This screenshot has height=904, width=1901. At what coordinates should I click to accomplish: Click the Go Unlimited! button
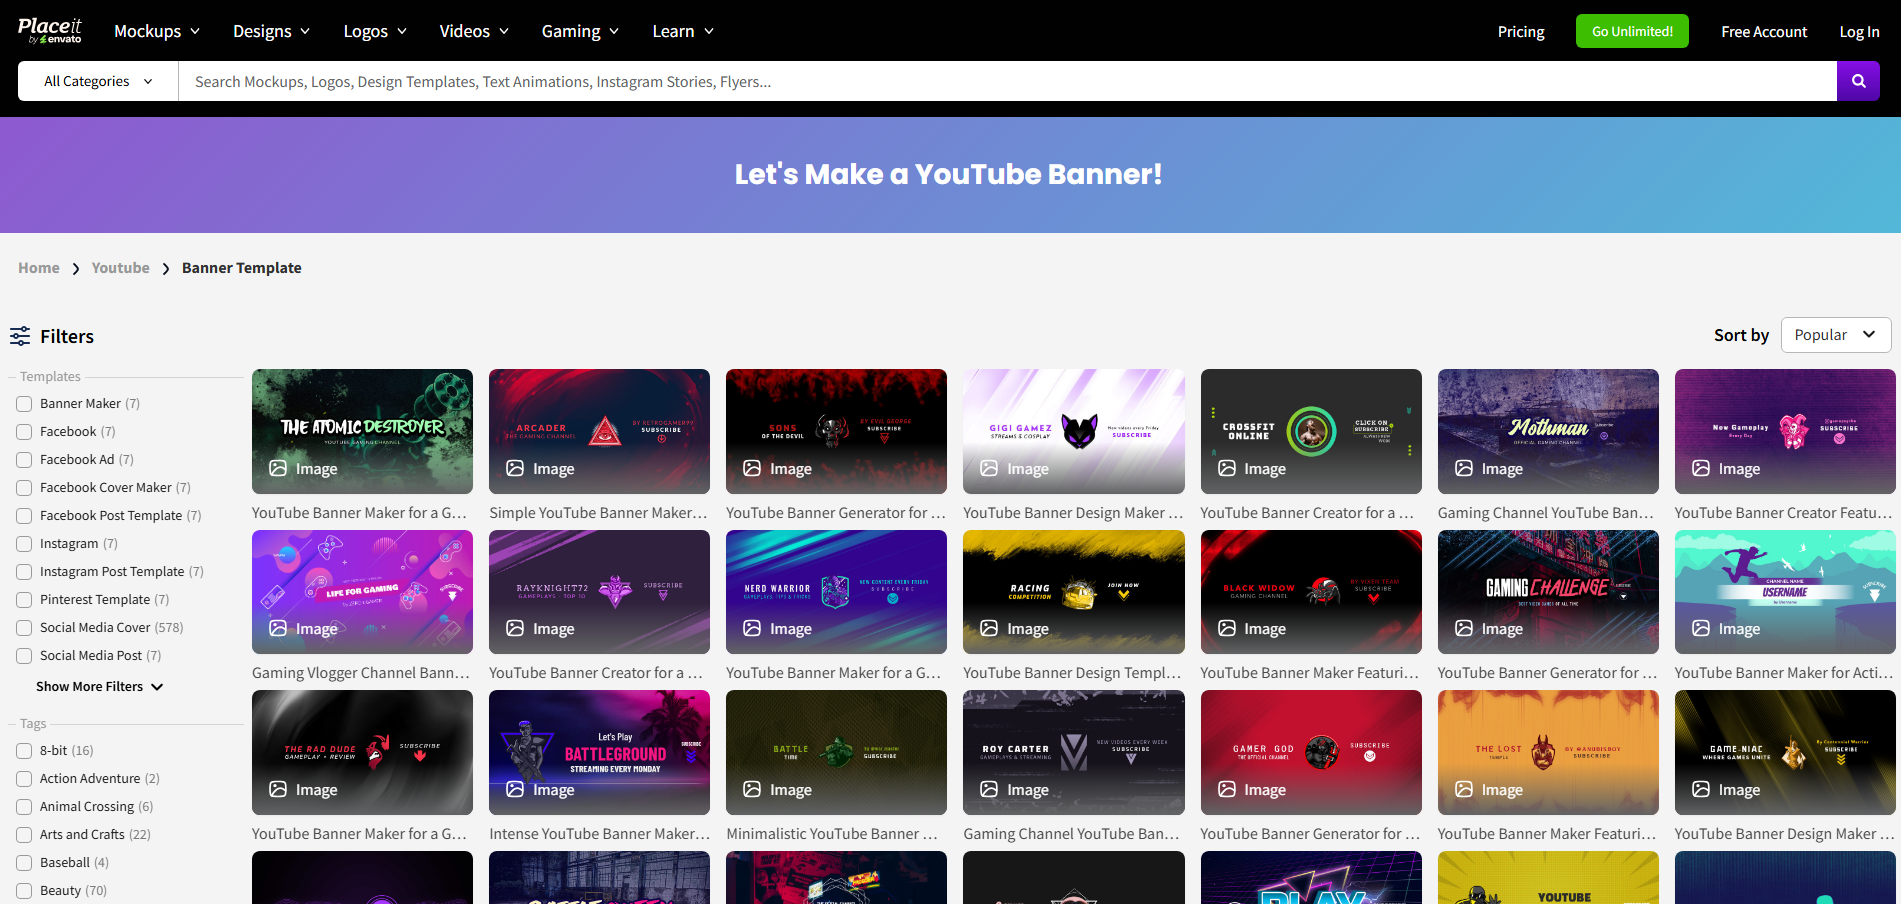click(1631, 31)
